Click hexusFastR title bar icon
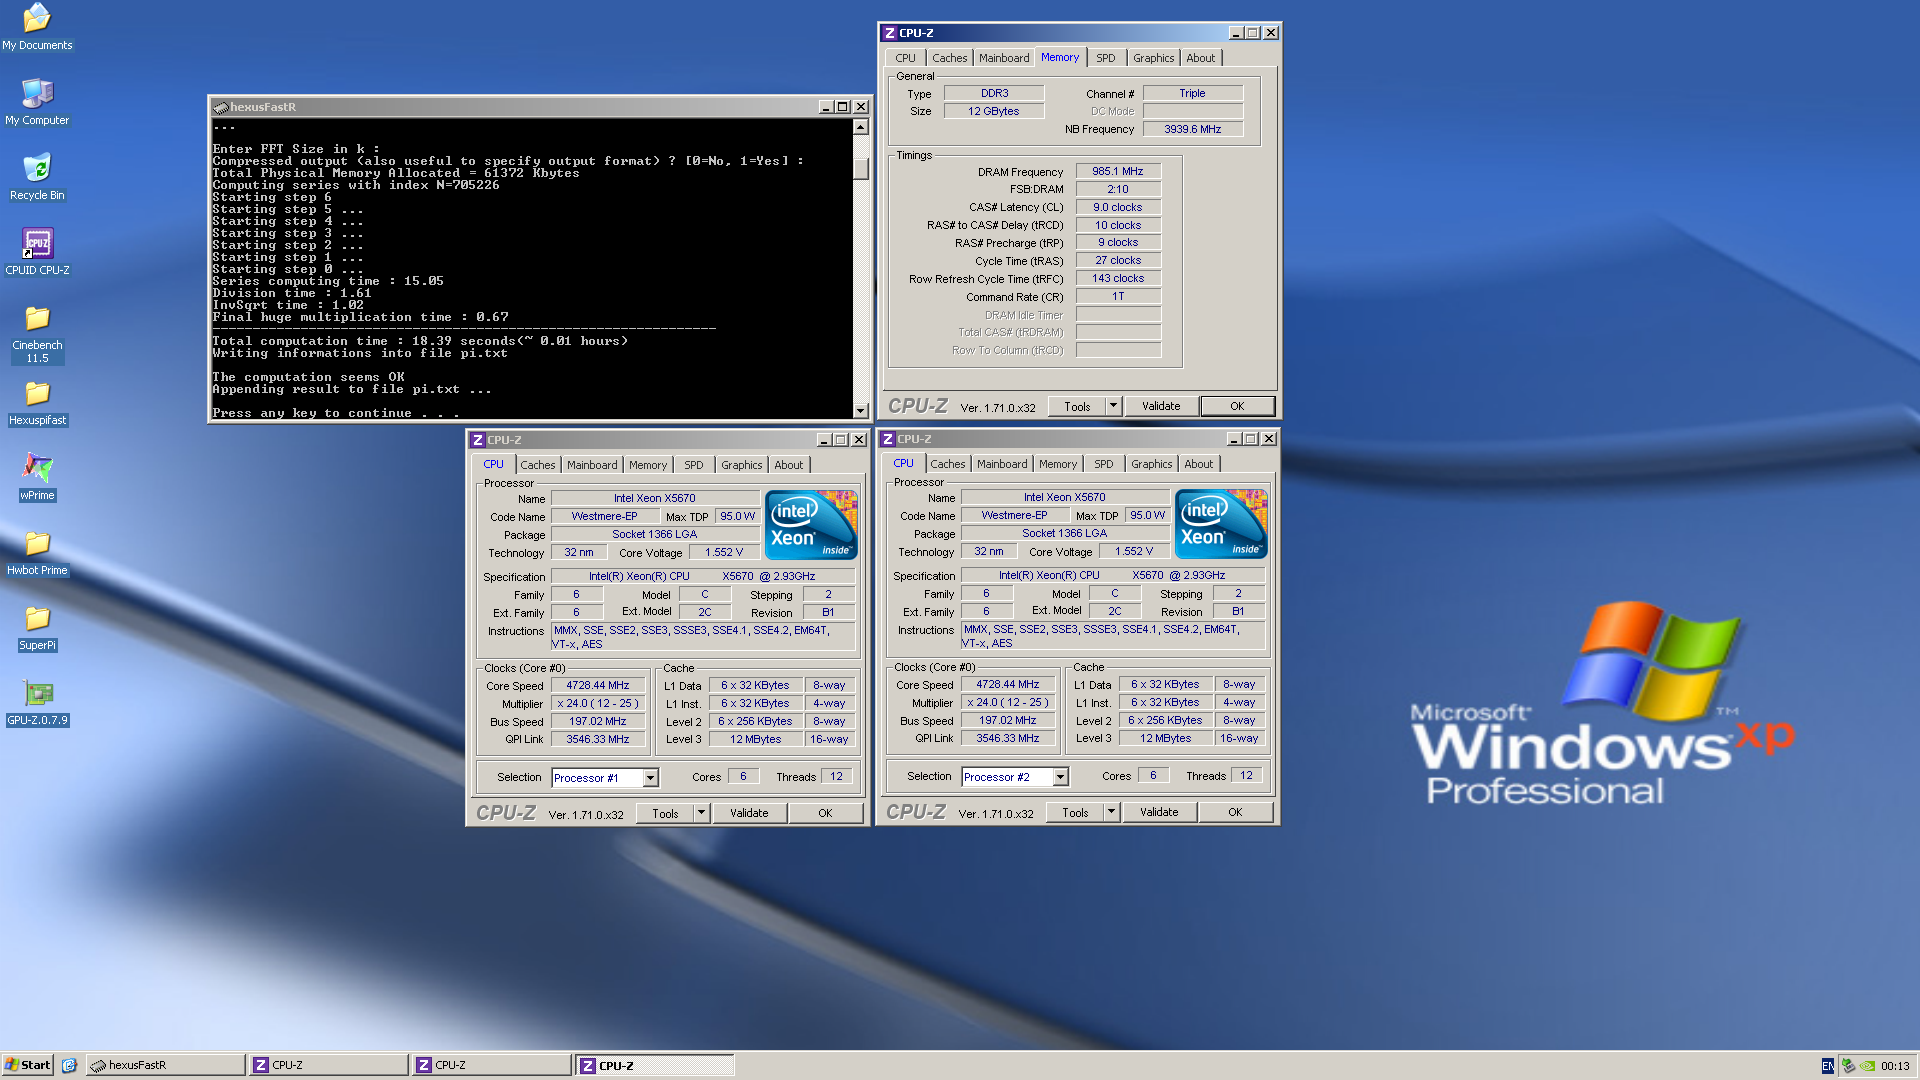Screen dimensions: 1920x1080 (x=221, y=107)
